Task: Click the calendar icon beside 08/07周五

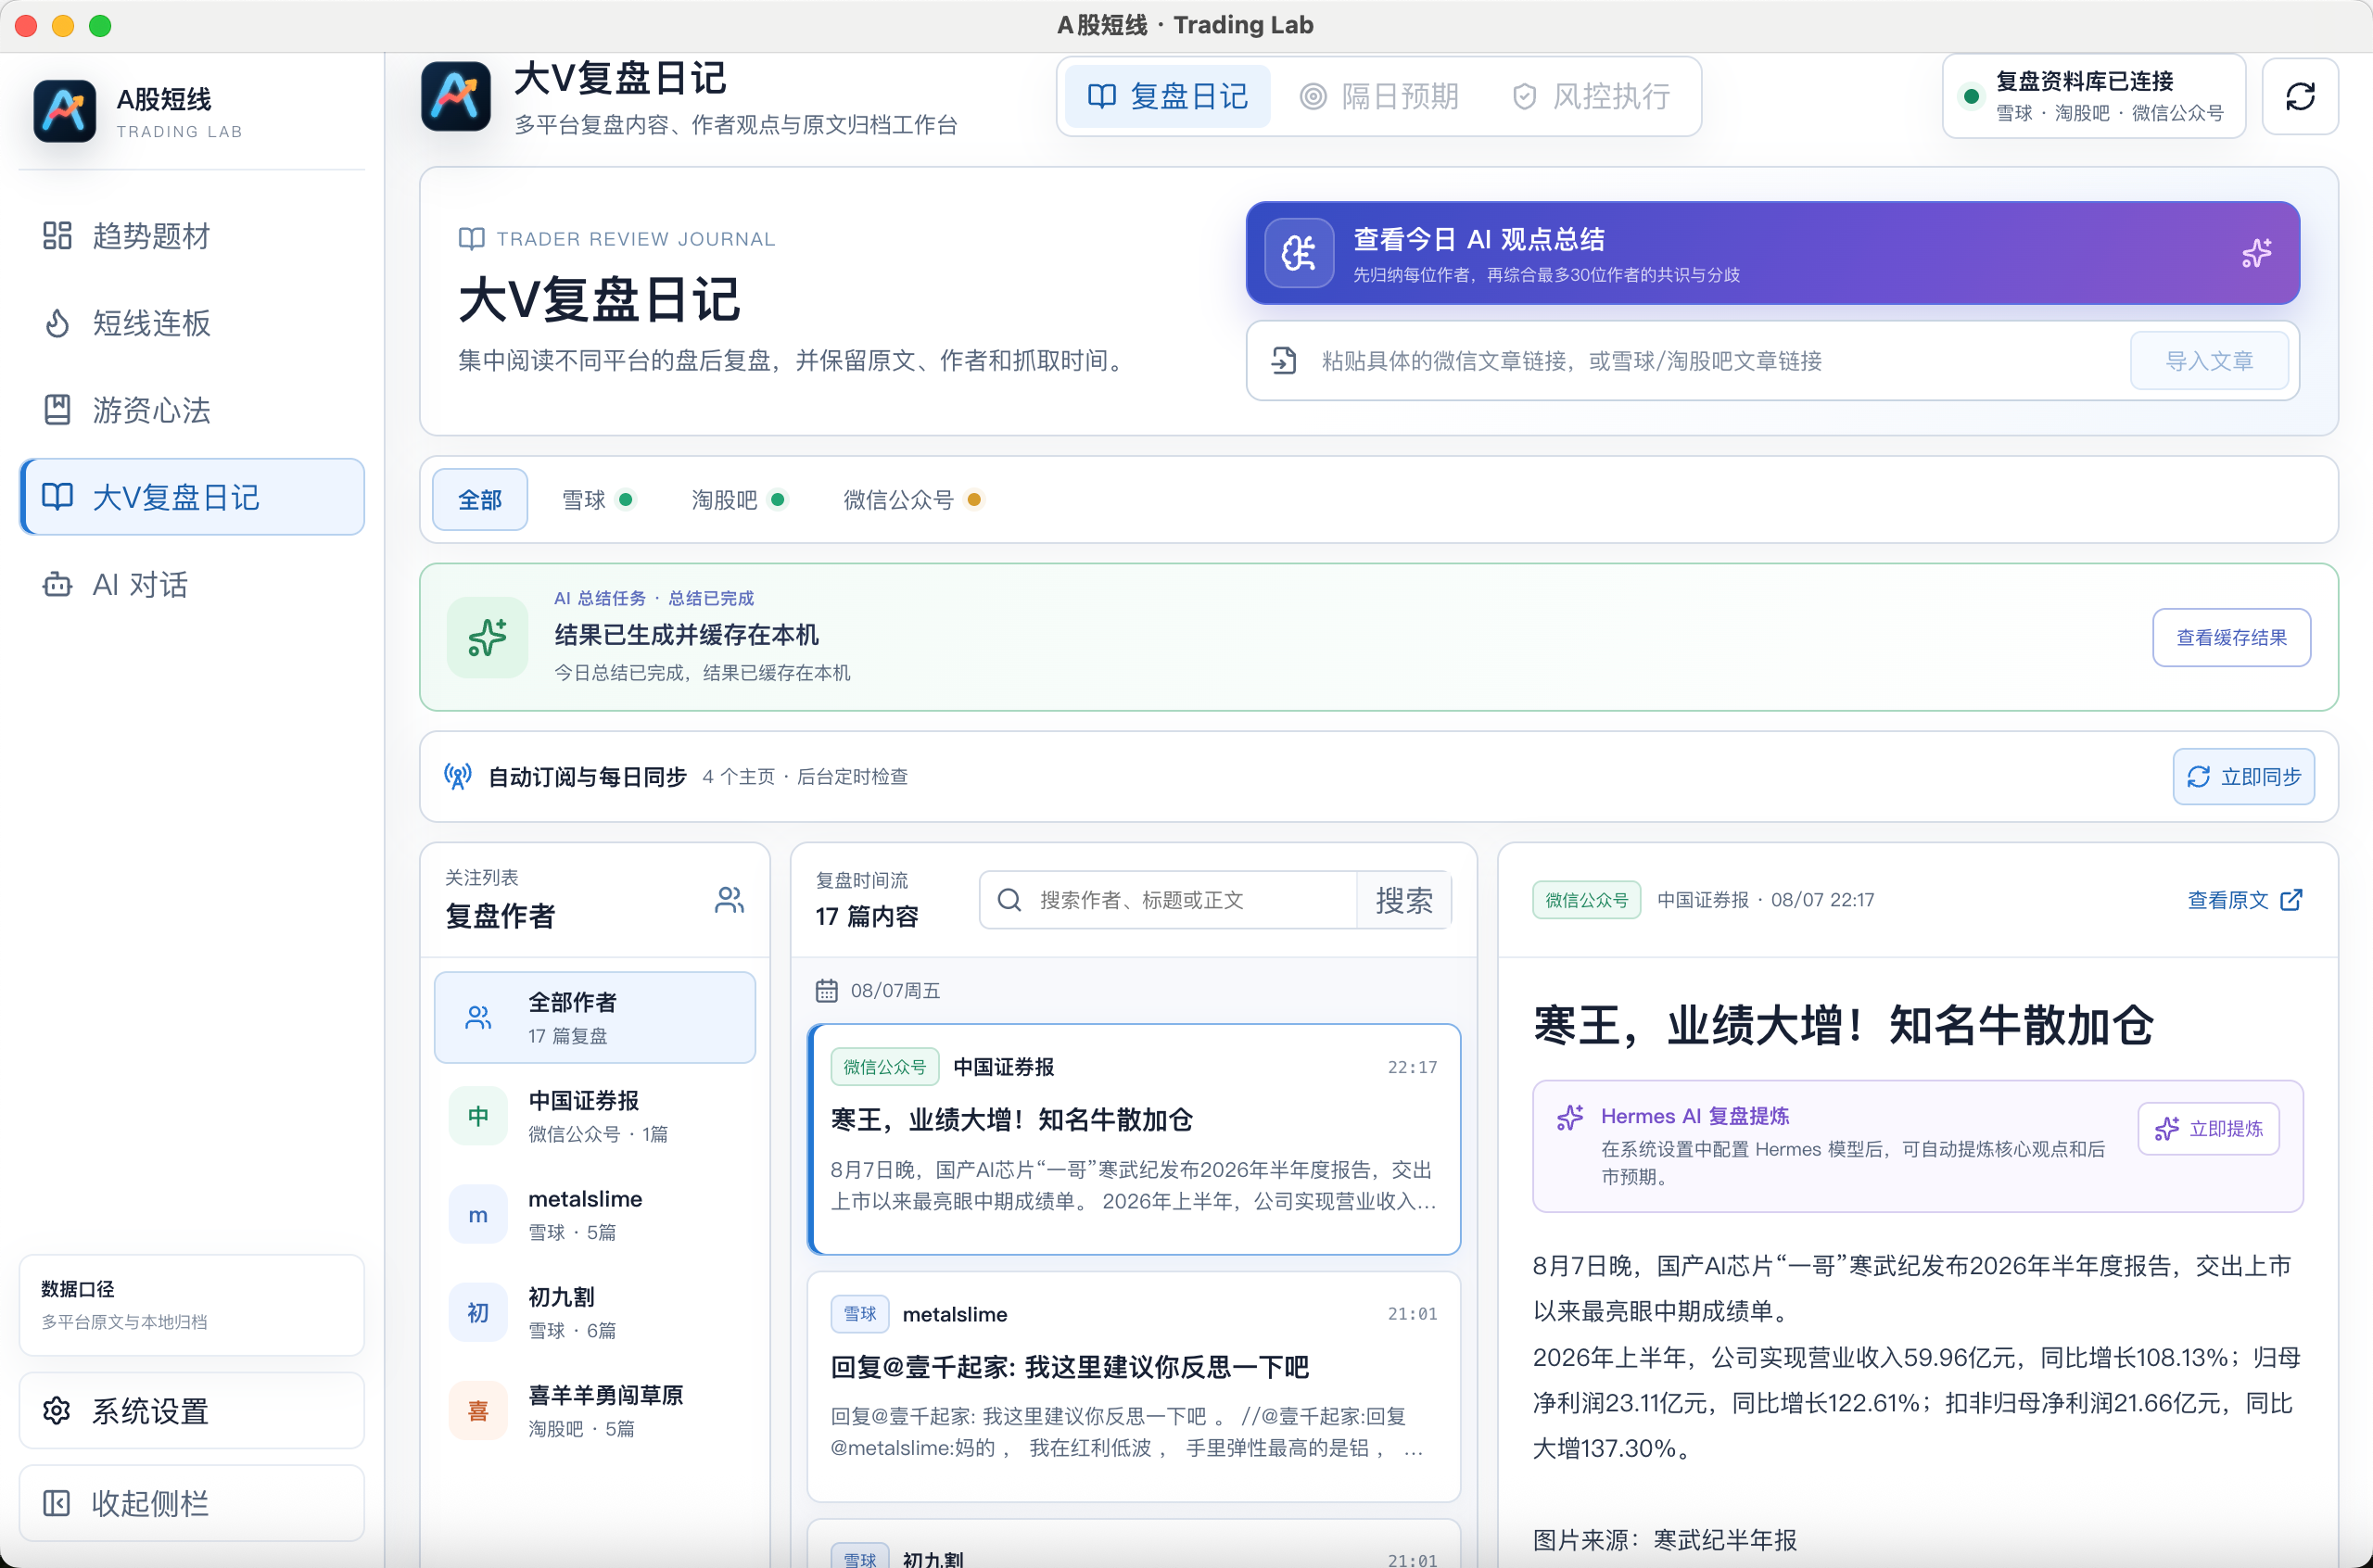Action: point(826,990)
